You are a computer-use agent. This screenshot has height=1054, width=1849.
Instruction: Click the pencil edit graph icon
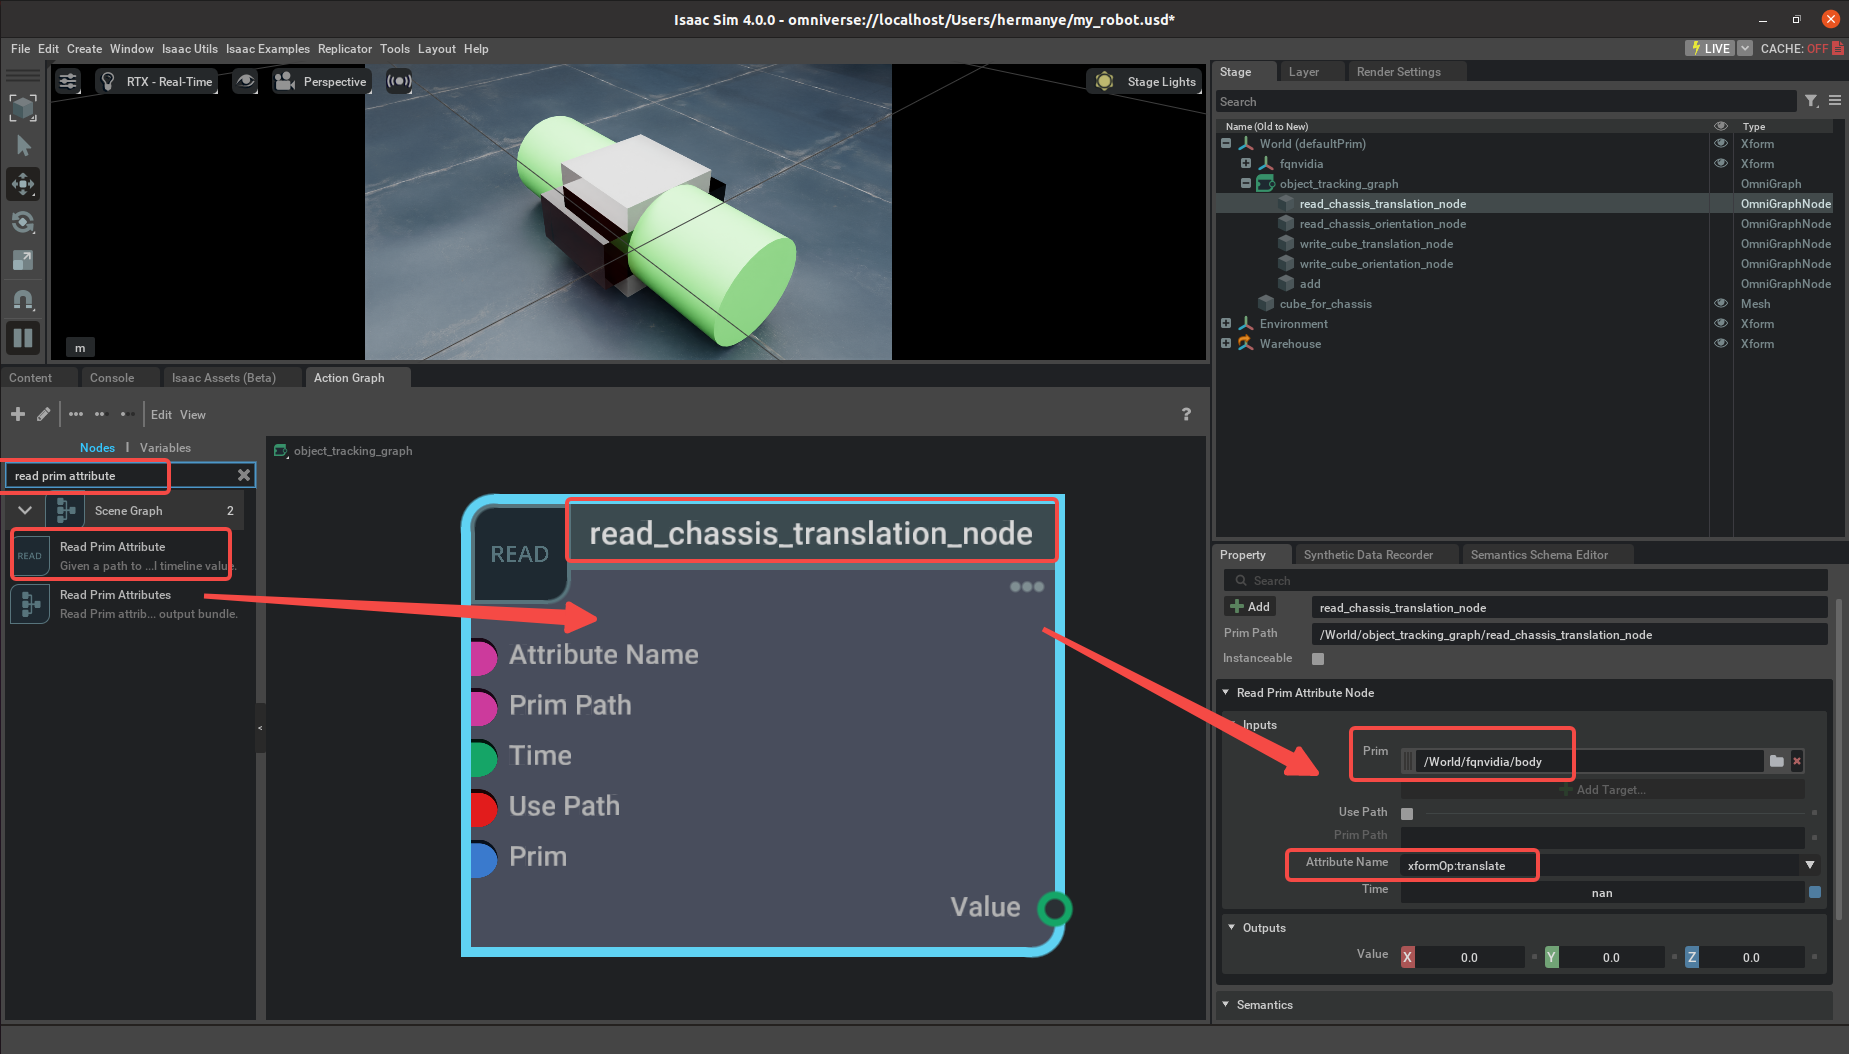(43, 414)
